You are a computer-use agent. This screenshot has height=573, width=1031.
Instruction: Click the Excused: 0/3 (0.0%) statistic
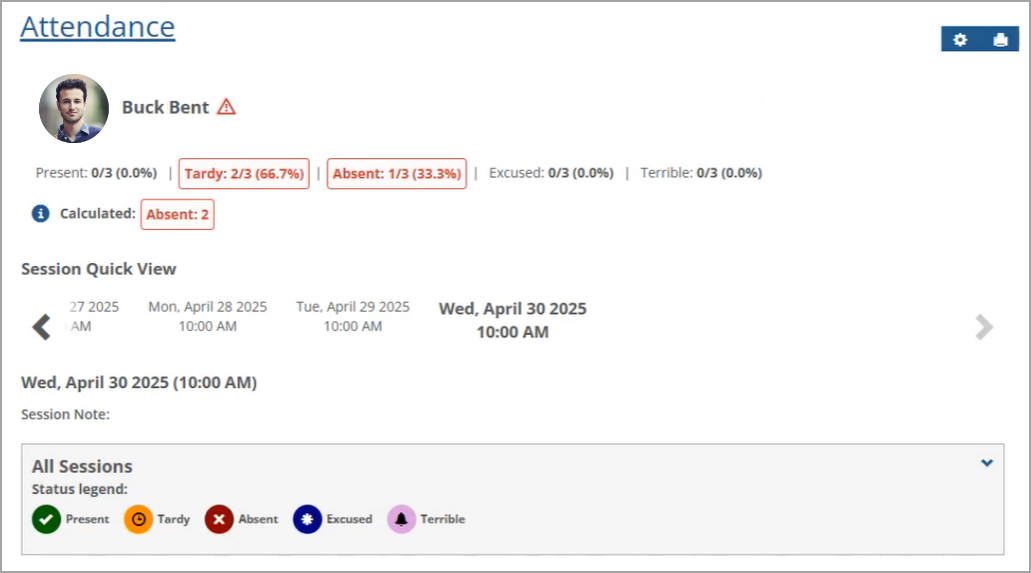point(551,173)
